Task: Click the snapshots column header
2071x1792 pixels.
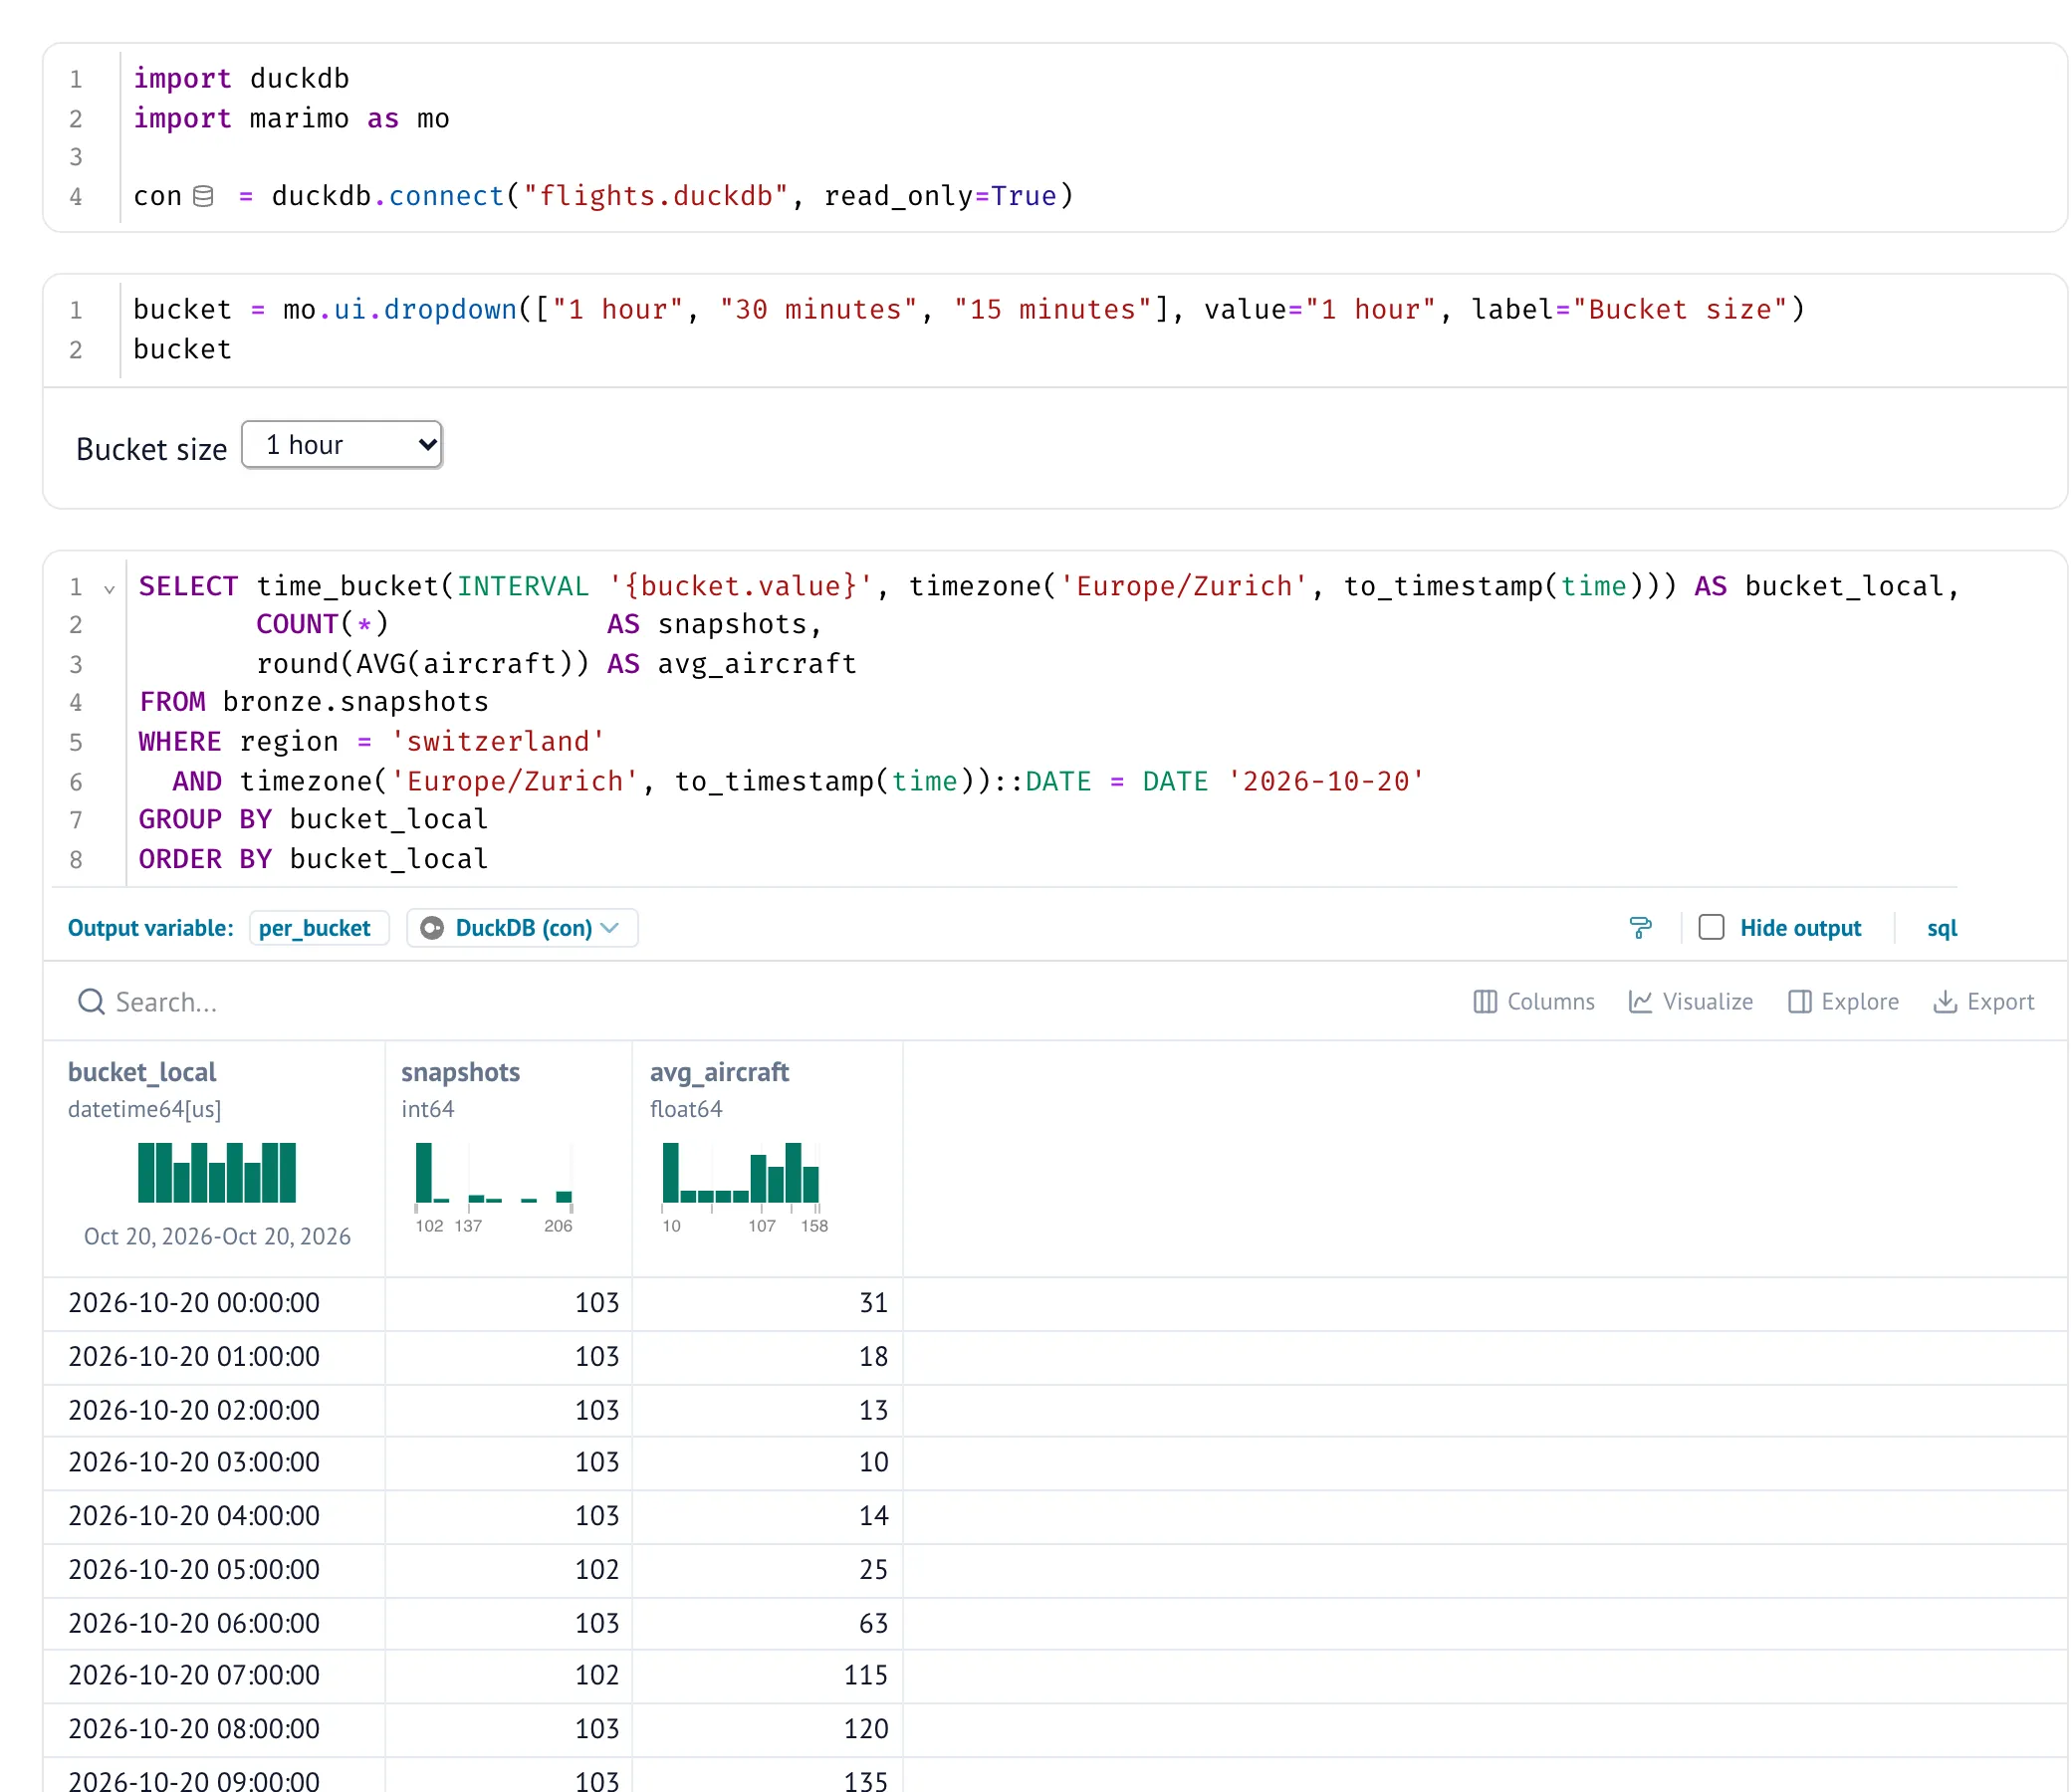Action: pos(461,1072)
